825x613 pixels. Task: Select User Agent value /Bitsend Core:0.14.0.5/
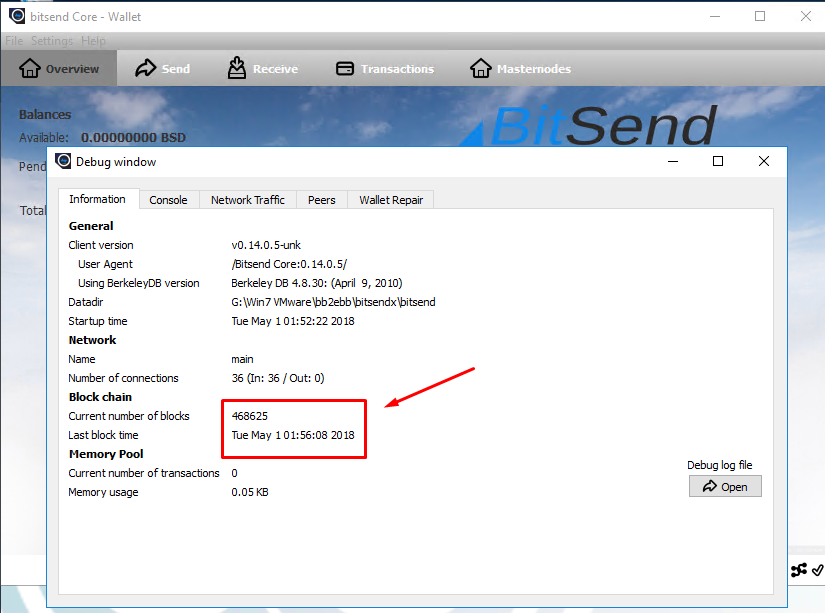(289, 264)
